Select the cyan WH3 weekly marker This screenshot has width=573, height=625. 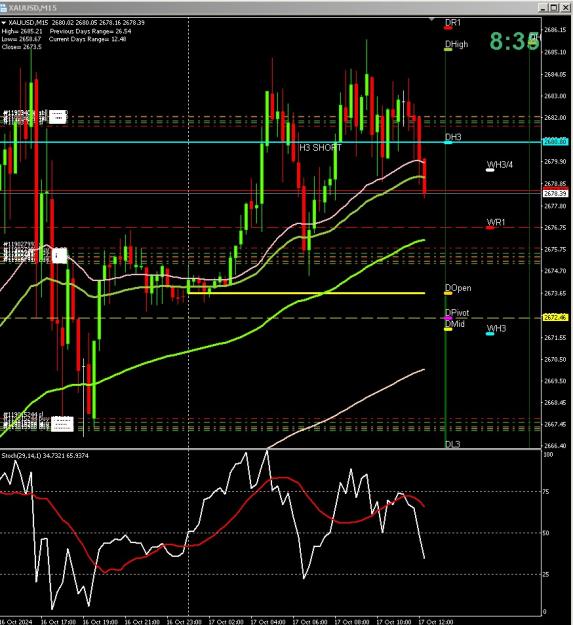490,334
